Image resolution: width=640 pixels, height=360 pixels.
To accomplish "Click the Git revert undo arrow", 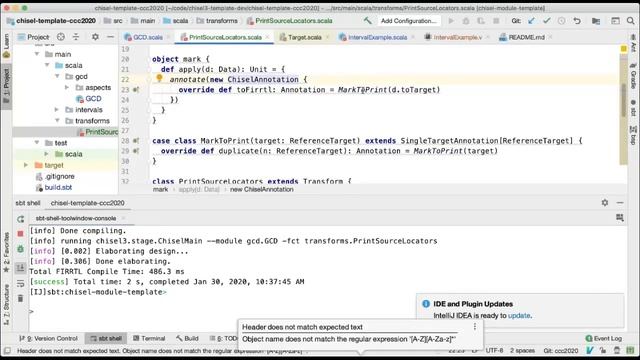I will [x=577, y=21].
